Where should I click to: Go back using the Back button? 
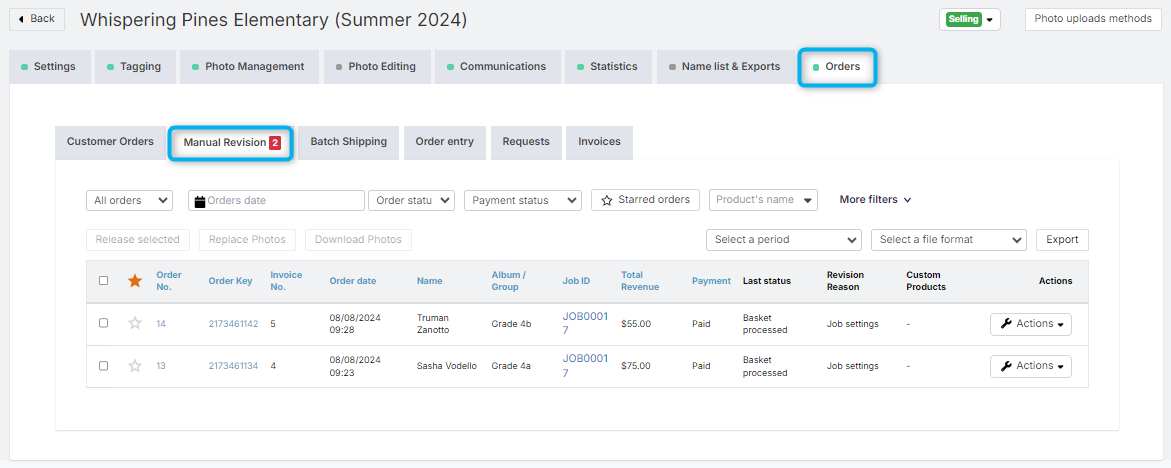[x=37, y=19]
